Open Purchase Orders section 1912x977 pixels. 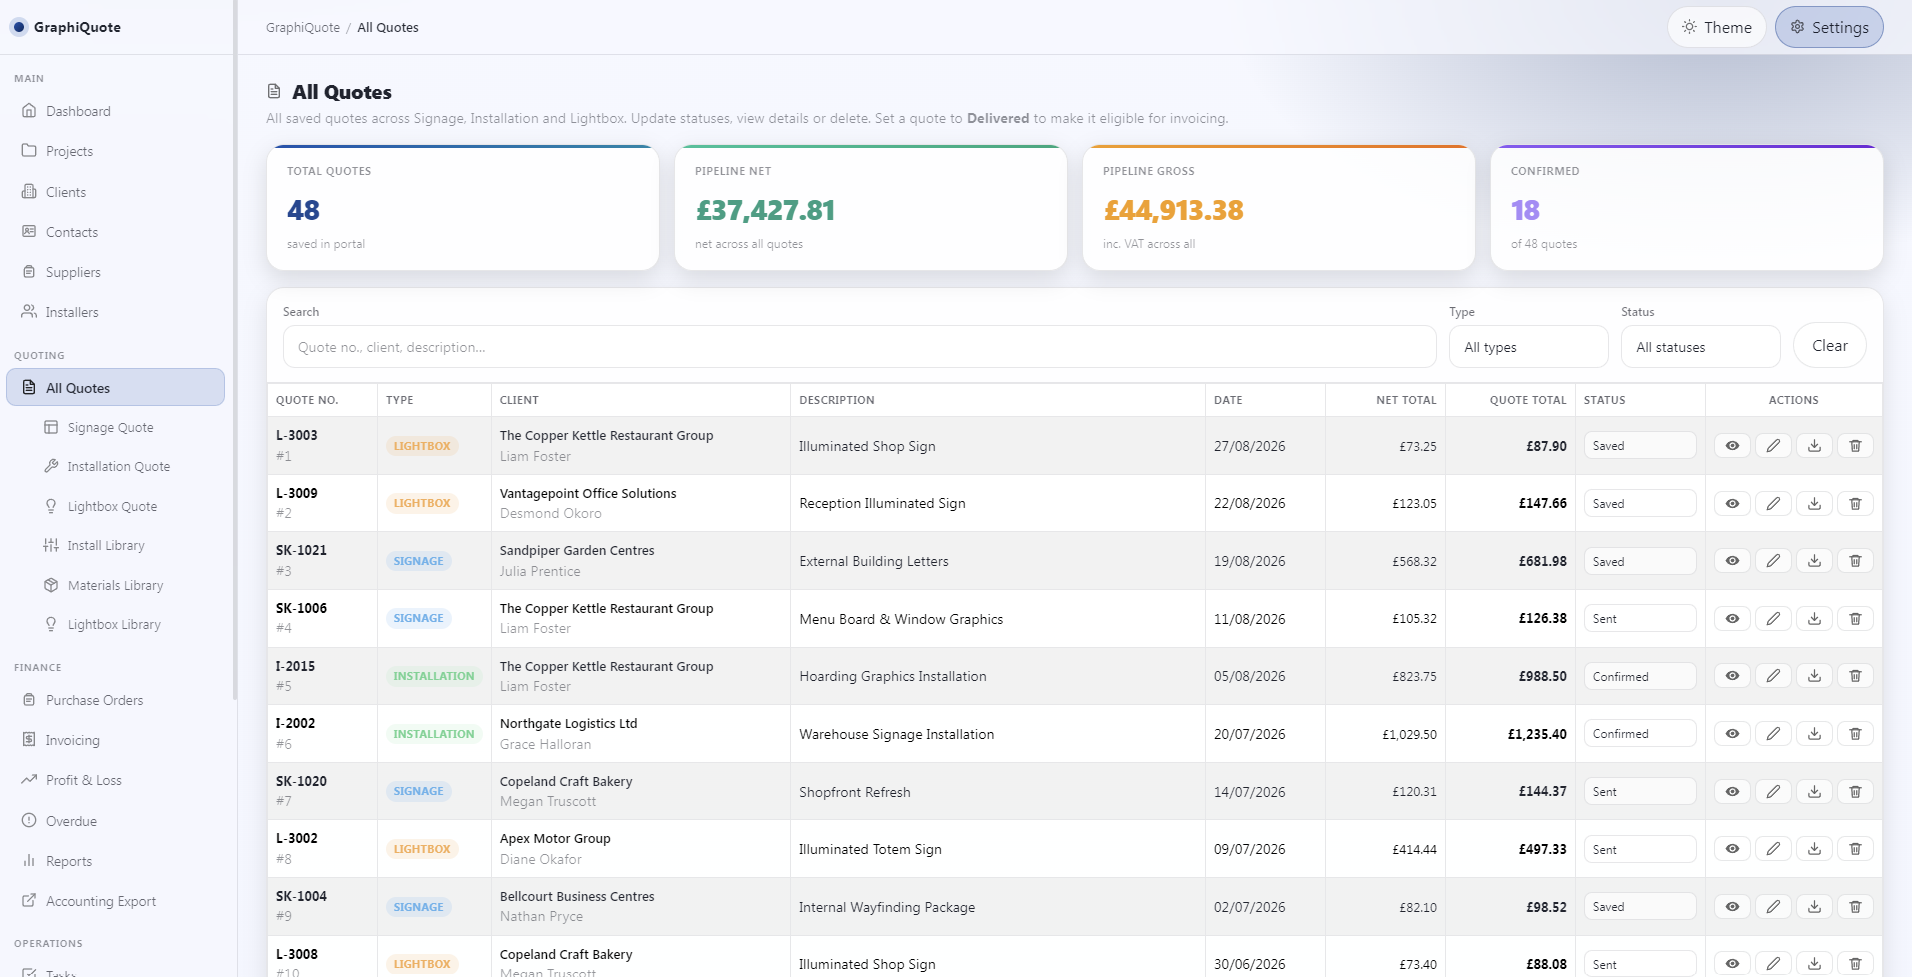(116, 700)
